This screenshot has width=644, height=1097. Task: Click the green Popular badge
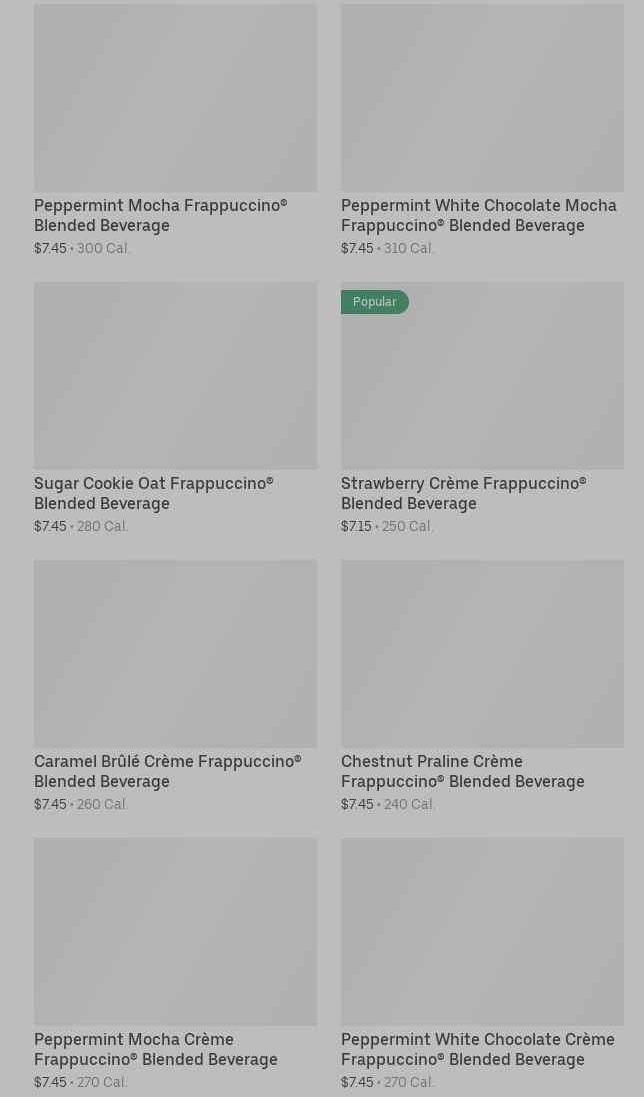(375, 302)
